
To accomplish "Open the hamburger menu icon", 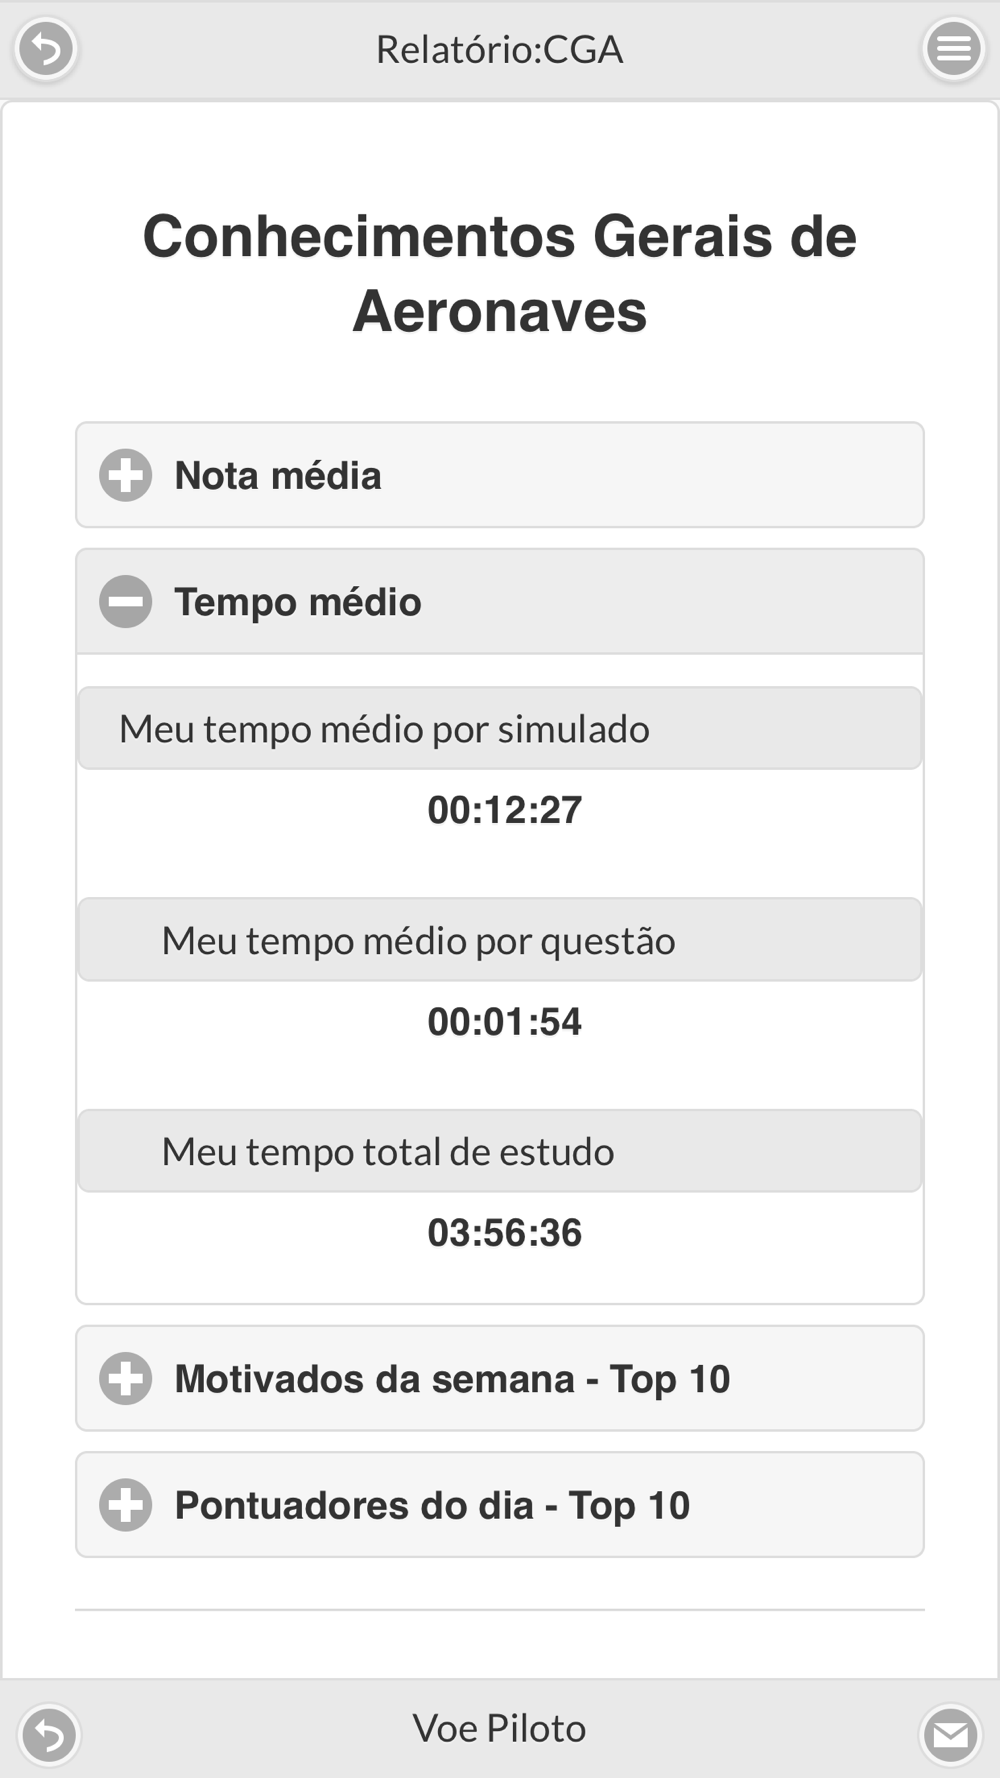I will (953, 48).
